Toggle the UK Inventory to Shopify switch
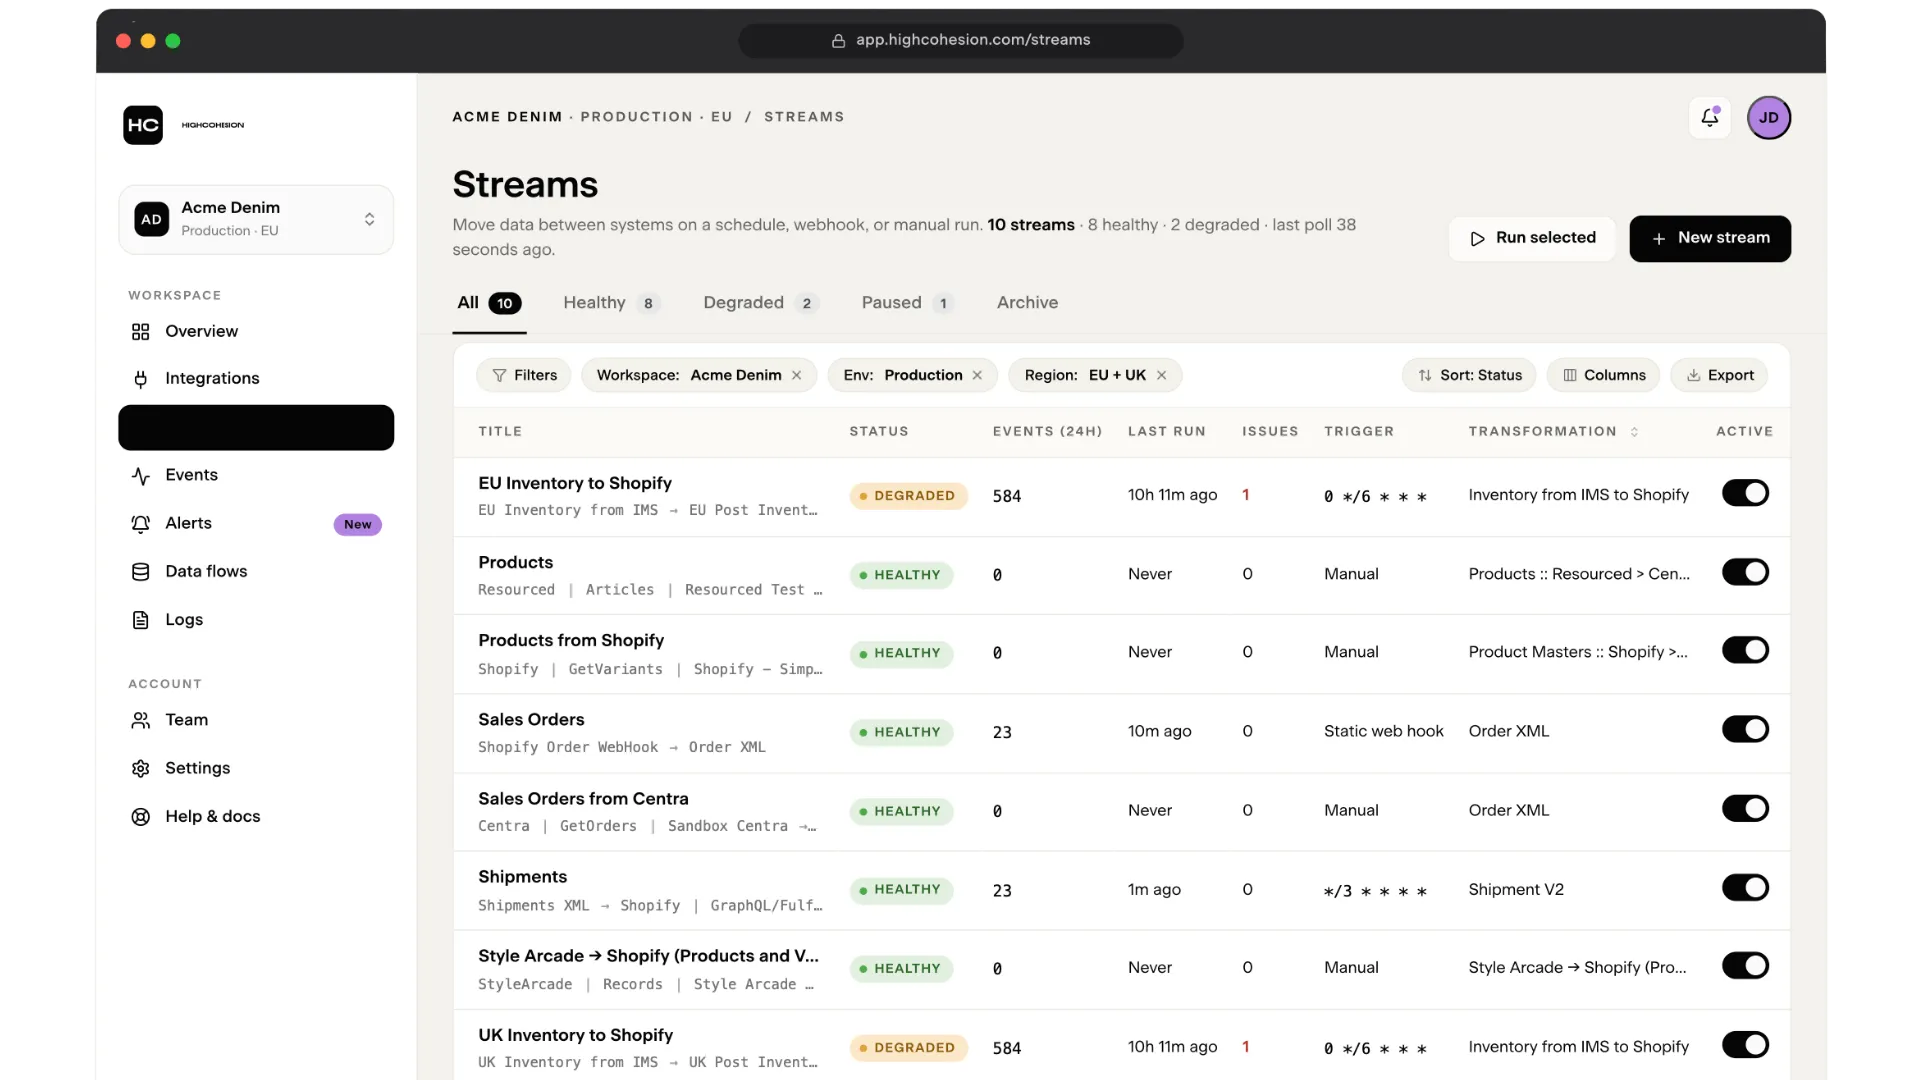Screen dimensions: 1920x1080 (1745, 1045)
